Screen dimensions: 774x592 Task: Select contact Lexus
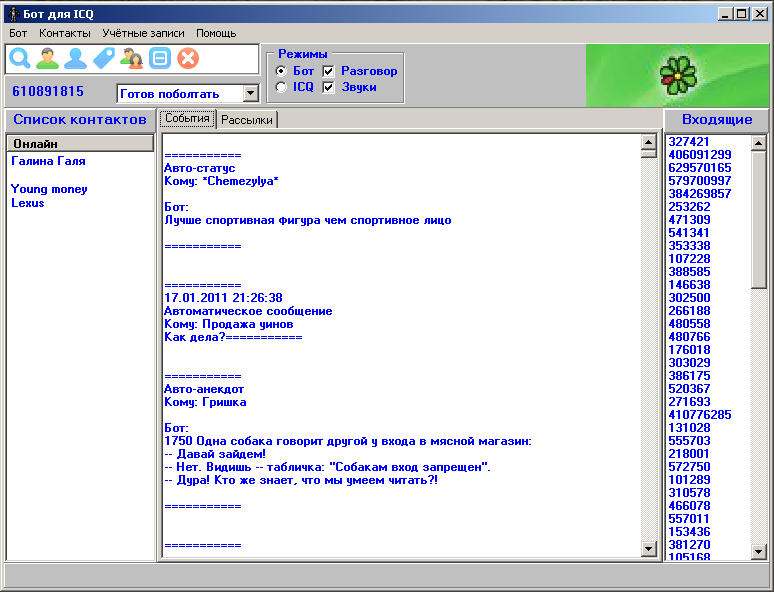coord(28,203)
